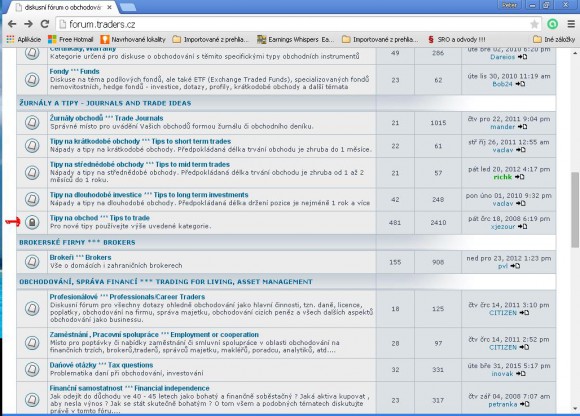Click the green extension icon in toolbar
This screenshot has width=580, height=416.
553,24
